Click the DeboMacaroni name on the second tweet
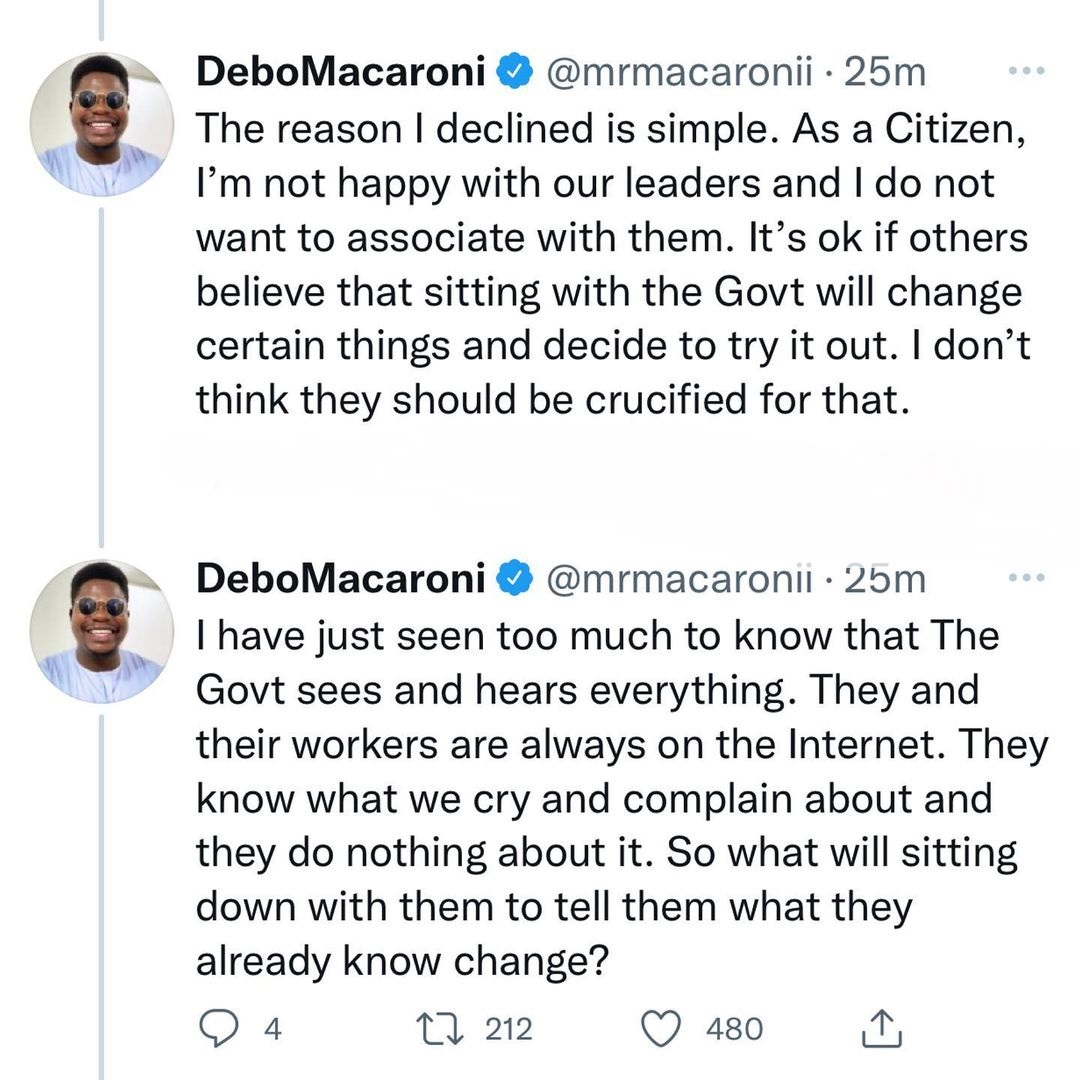1080x1080 pixels. coord(341,578)
